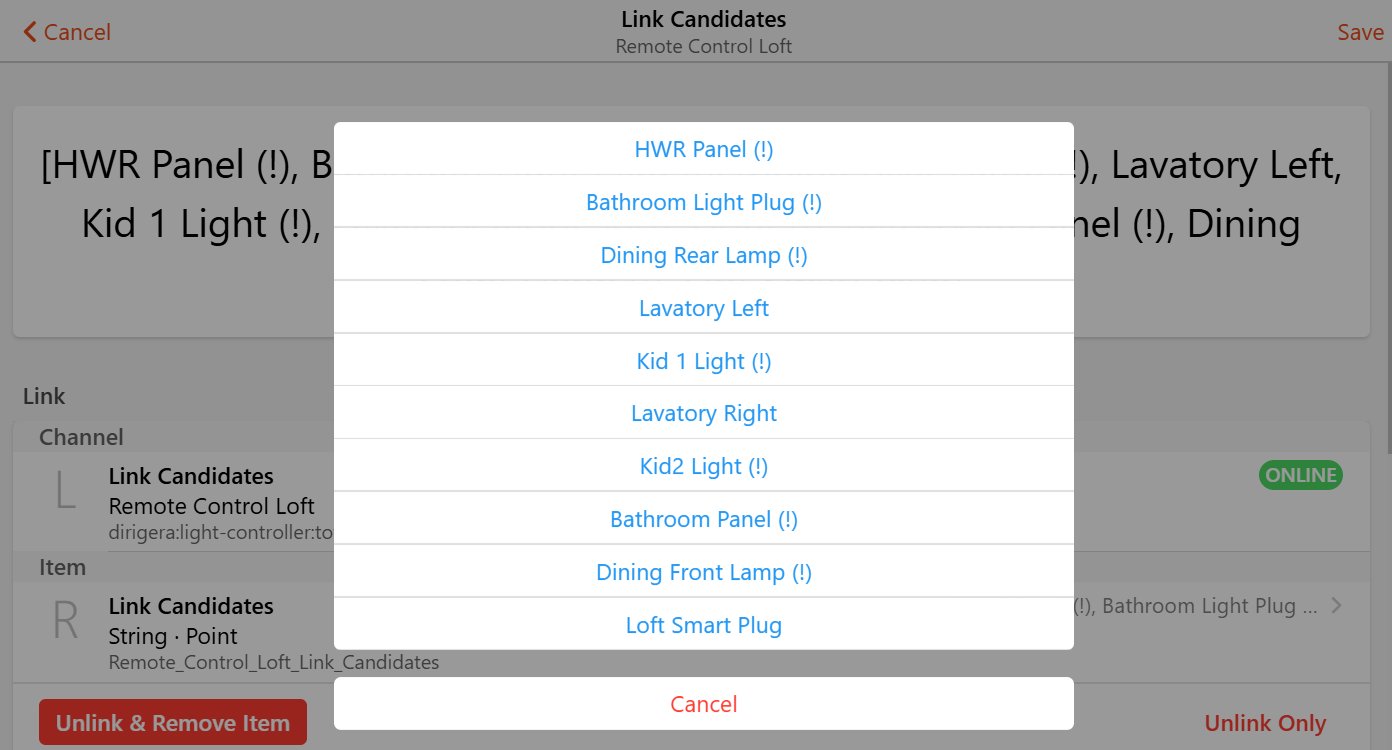Select HWR Panel from the candidates list
The image size is (1392, 750).
point(703,148)
